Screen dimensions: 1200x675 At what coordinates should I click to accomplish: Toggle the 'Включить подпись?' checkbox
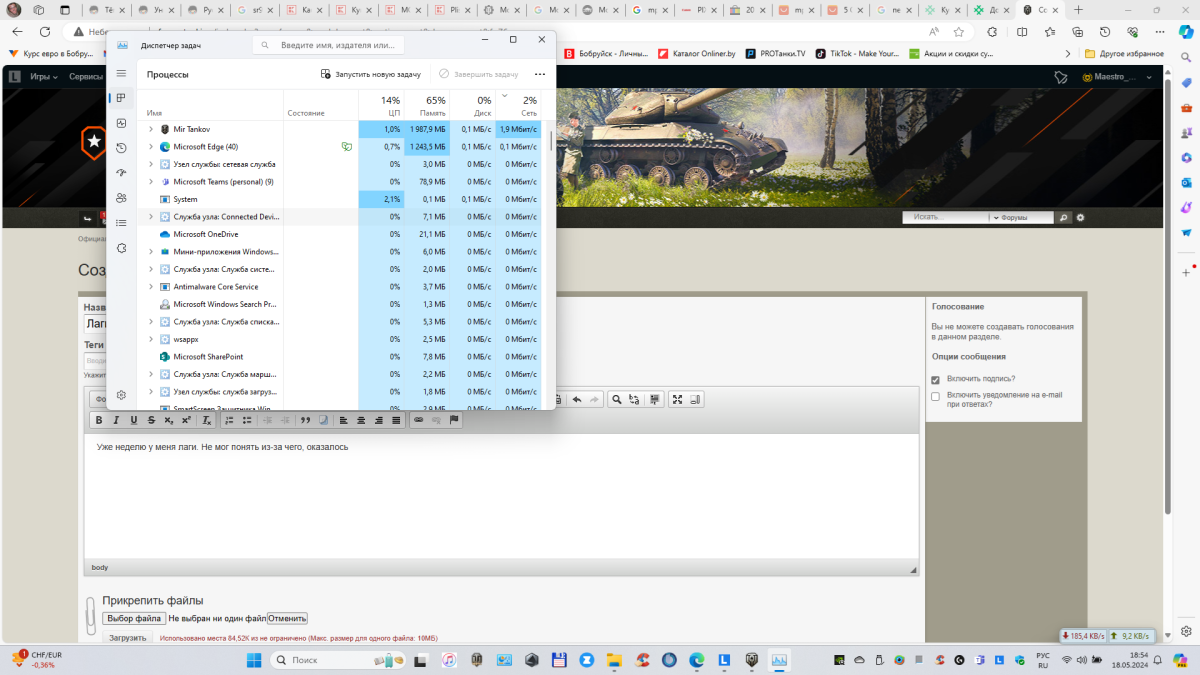(x=935, y=380)
